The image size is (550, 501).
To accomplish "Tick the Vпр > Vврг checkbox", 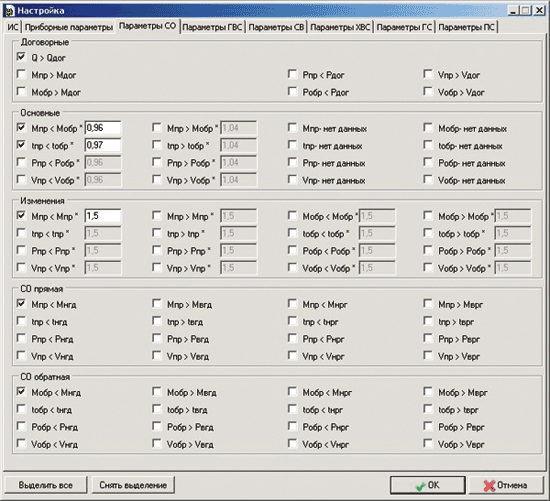I will tap(428, 355).
